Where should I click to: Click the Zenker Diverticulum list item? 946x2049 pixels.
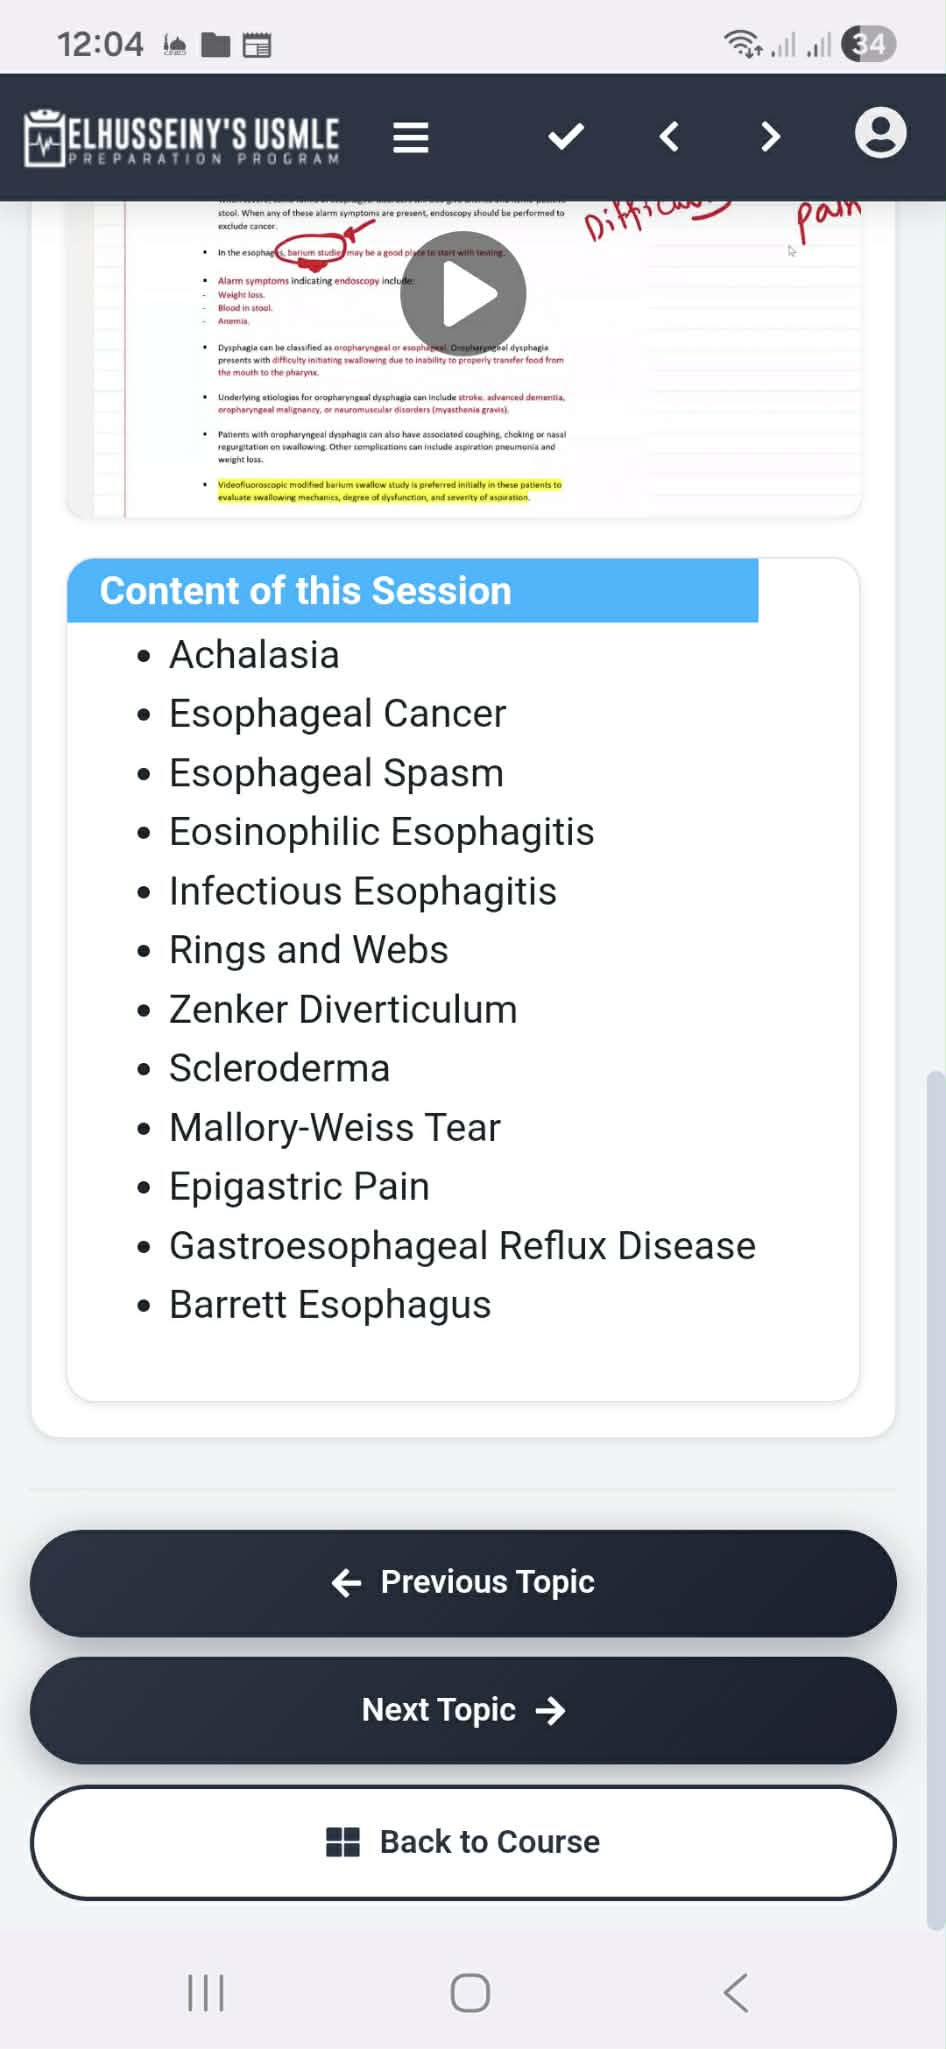coord(343,1009)
